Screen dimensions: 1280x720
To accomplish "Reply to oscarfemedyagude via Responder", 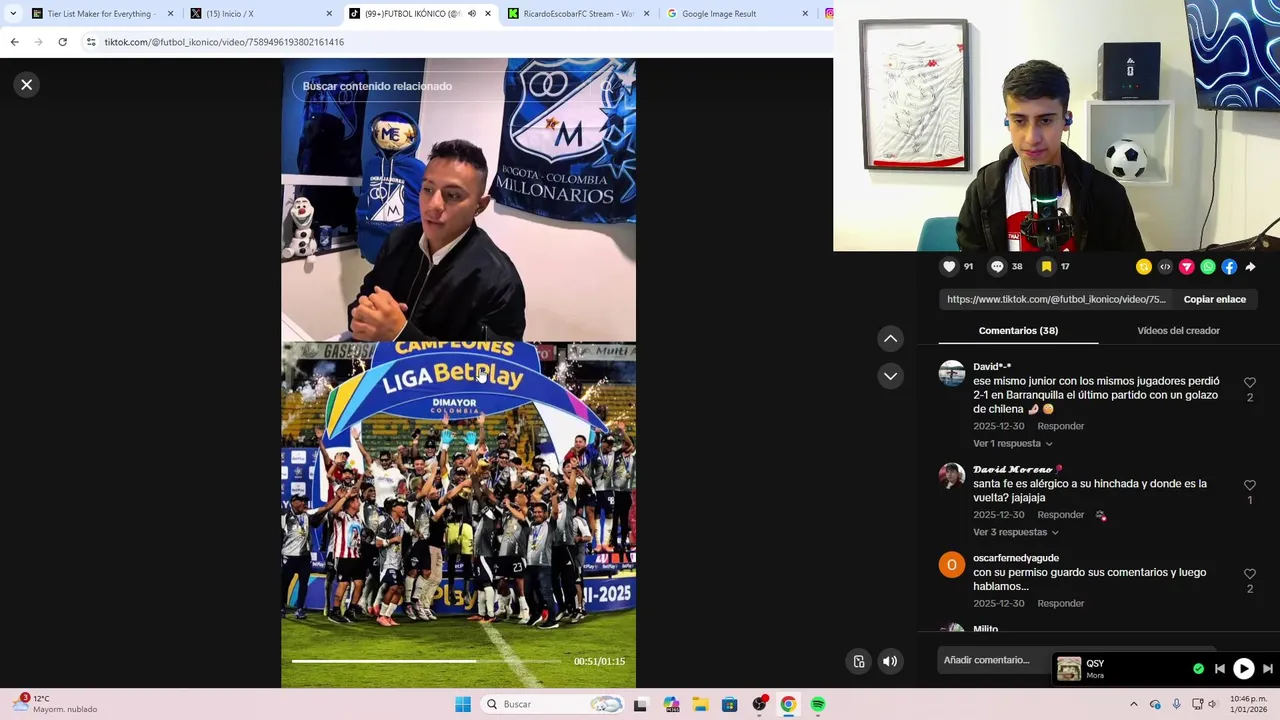I will click(x=1060, y=604).
